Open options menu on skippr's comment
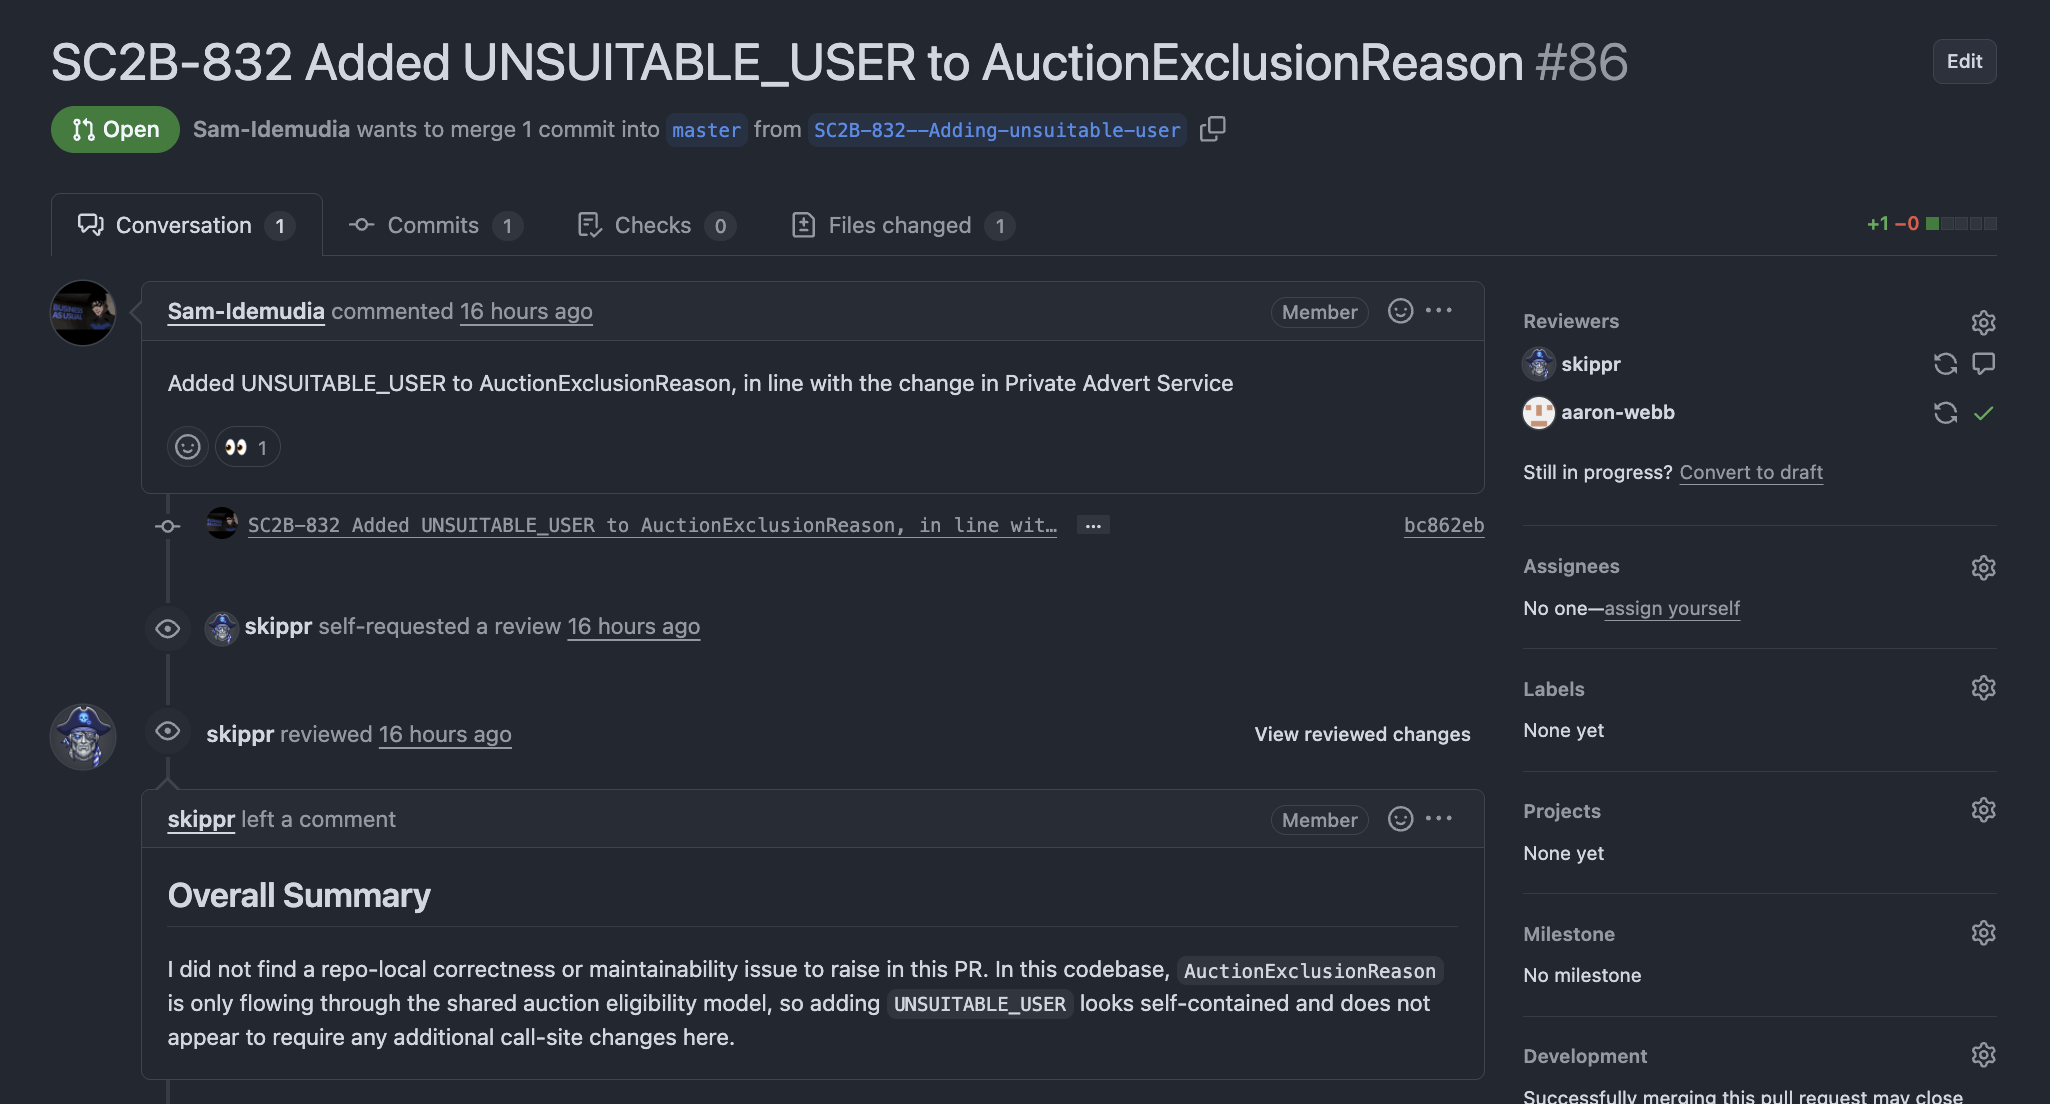 click(x=1439, y=819)
